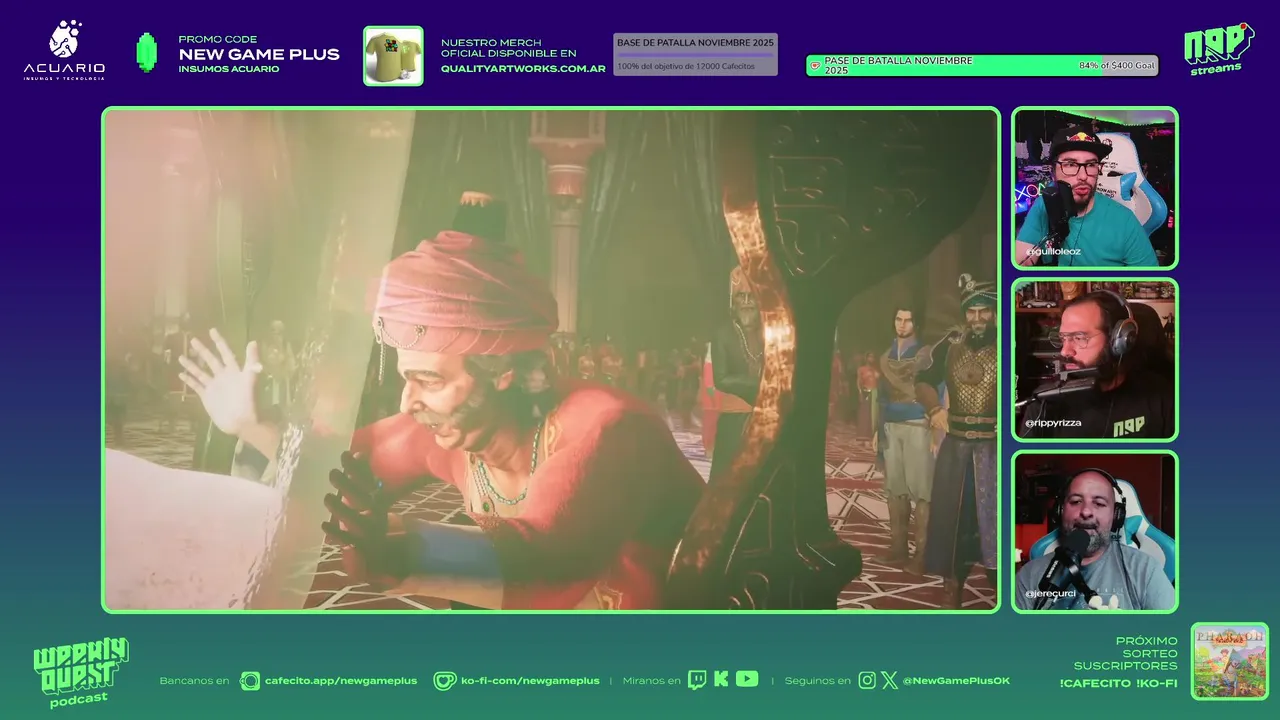The width and height of the screenshot is (1280, 720).
Task: Click the Twitch icon
Action: click(x=697, y=680)
